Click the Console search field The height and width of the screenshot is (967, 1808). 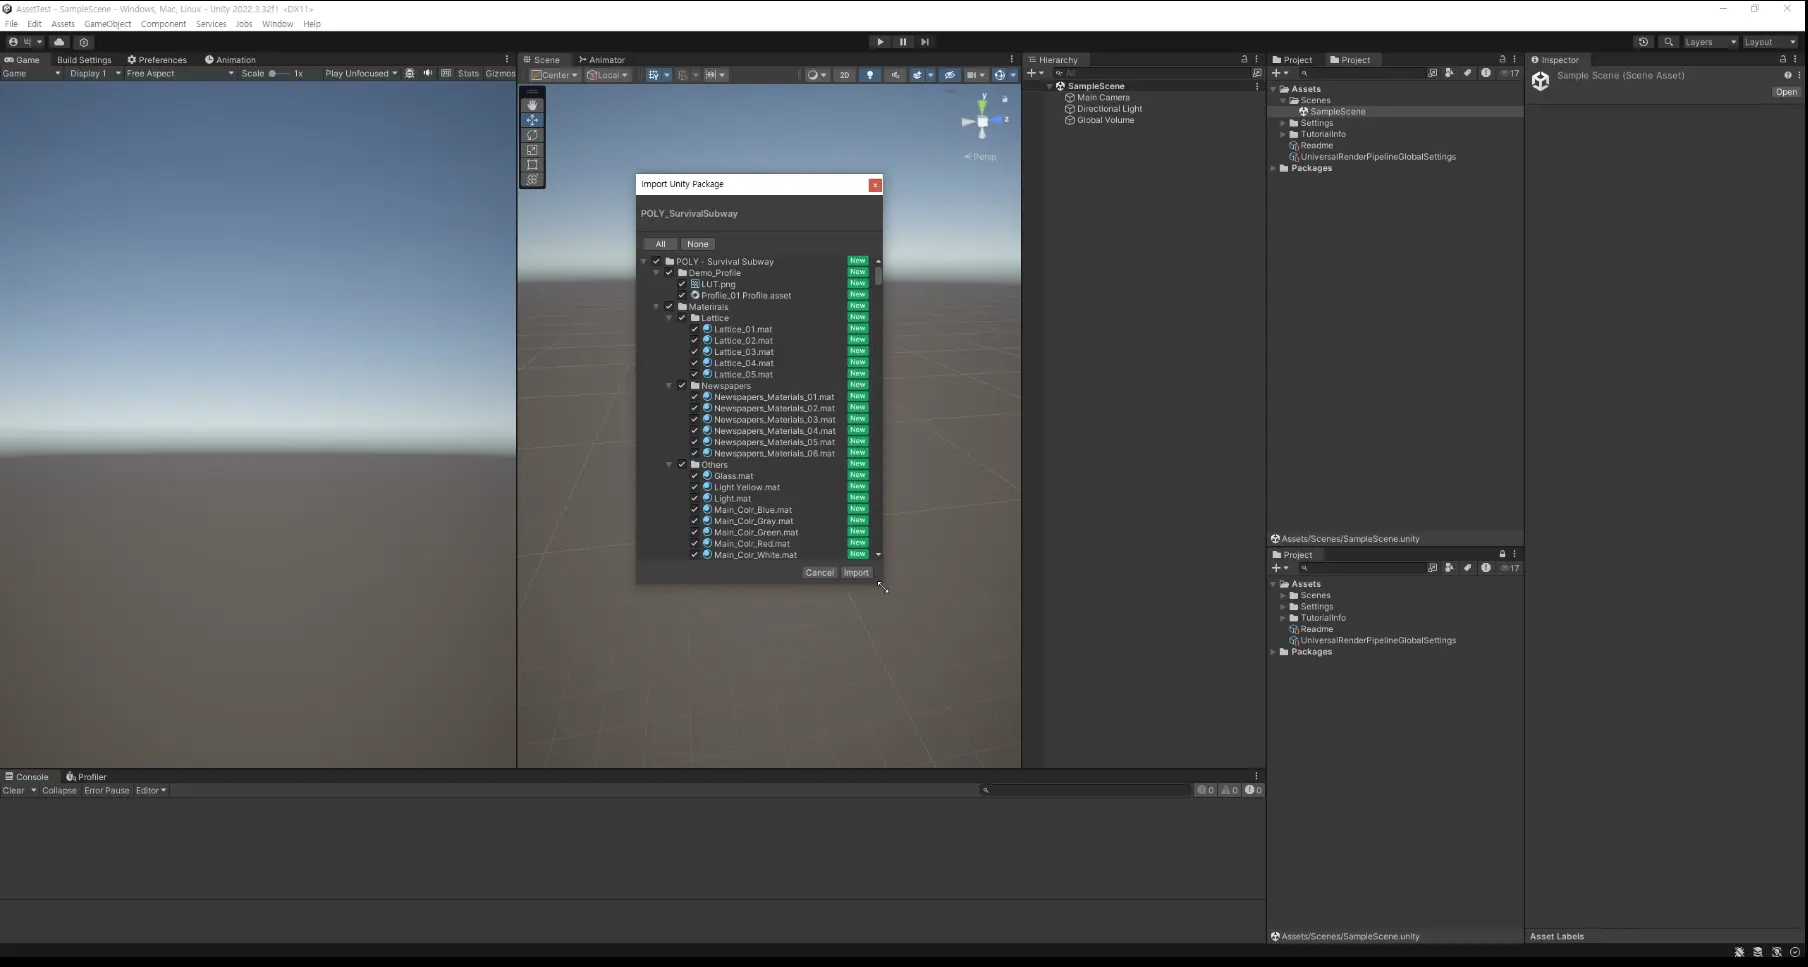coord(1085,790)
